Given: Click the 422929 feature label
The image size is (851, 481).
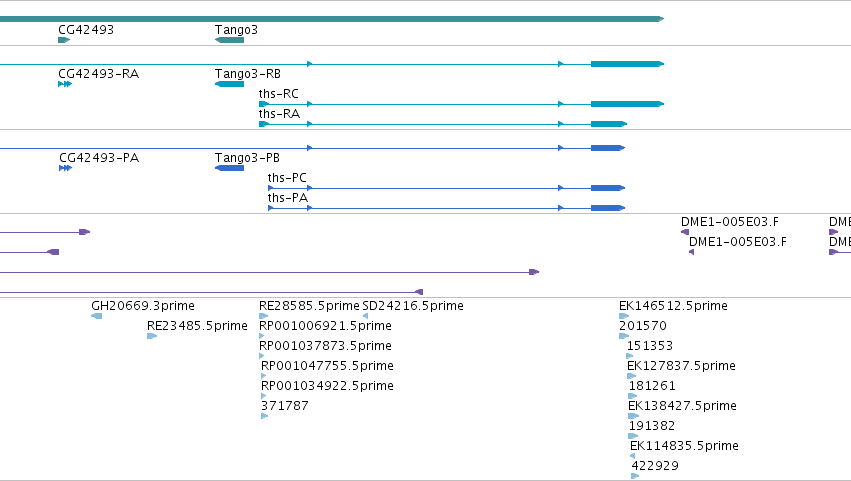Looking at the screenshot, I should point(655,465).
